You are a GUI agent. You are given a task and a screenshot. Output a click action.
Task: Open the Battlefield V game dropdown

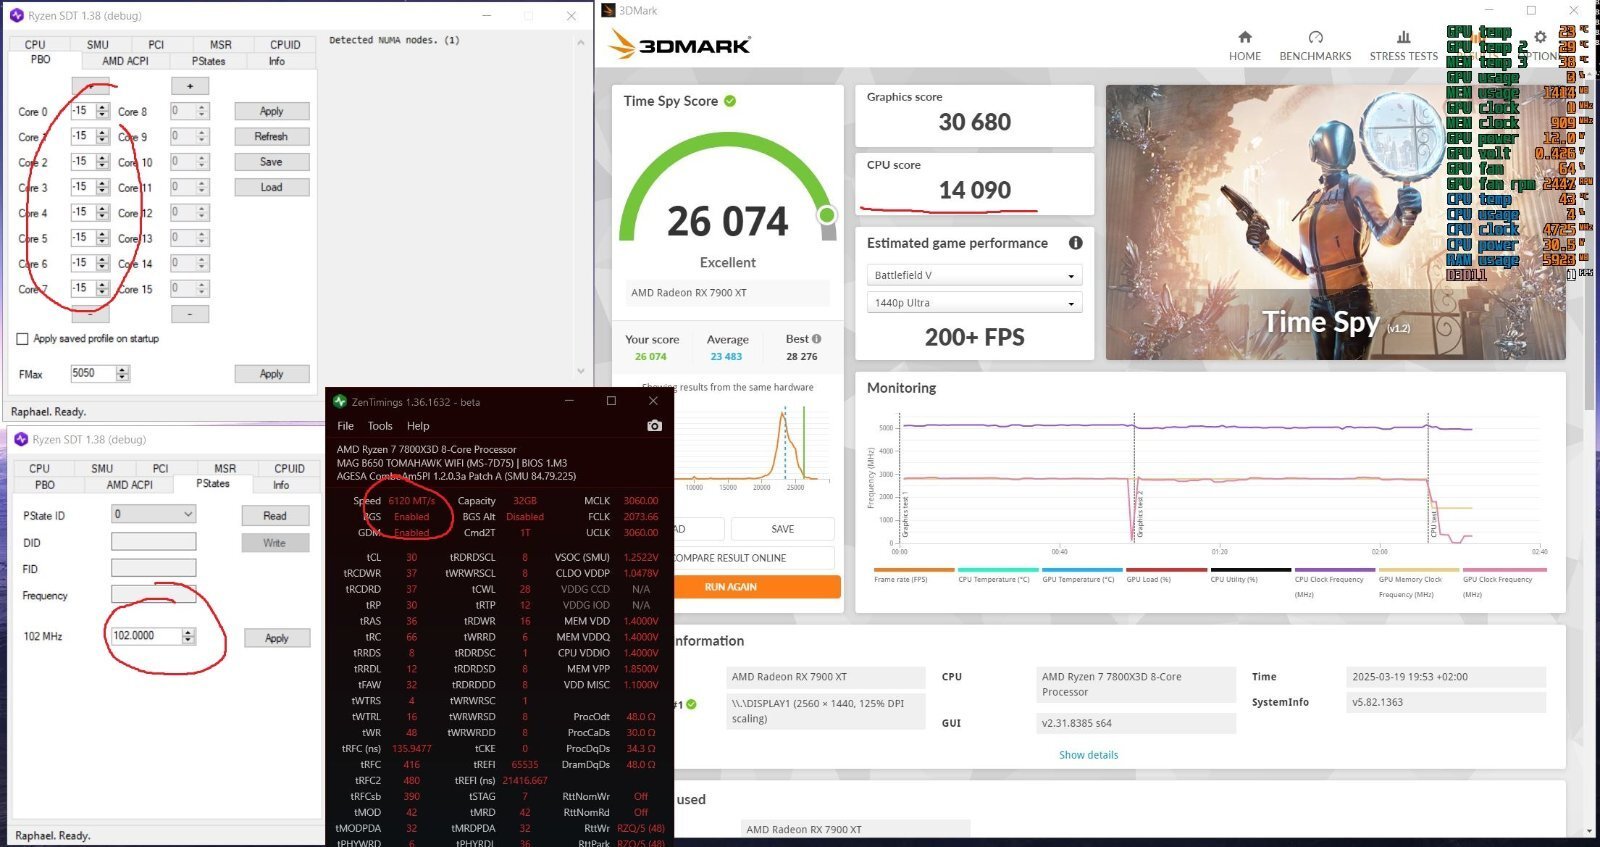975,275
